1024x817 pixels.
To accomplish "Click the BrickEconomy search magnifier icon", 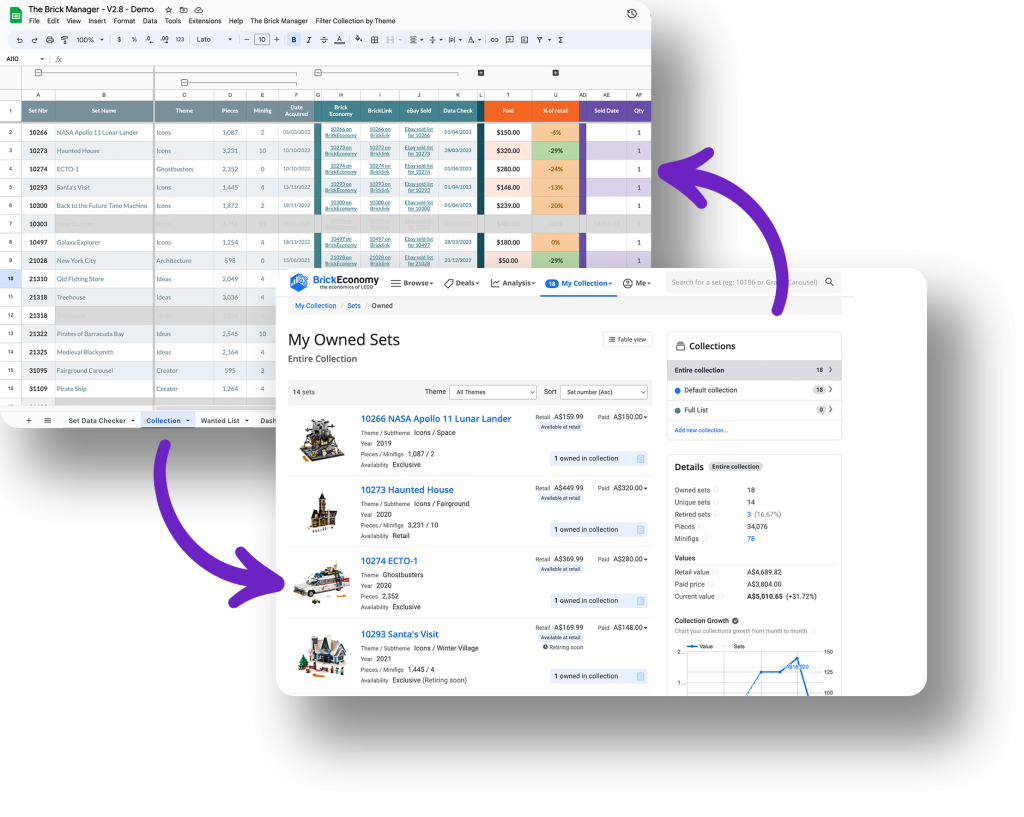I will (x=829, y=282).
